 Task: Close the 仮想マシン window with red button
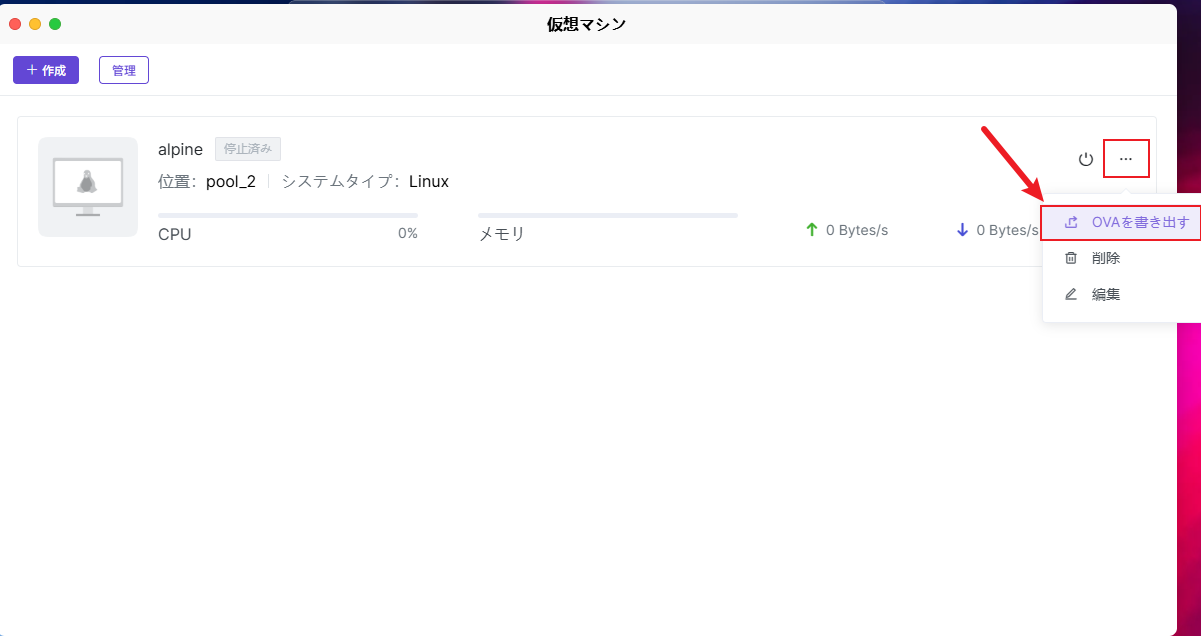pos(15,24)
